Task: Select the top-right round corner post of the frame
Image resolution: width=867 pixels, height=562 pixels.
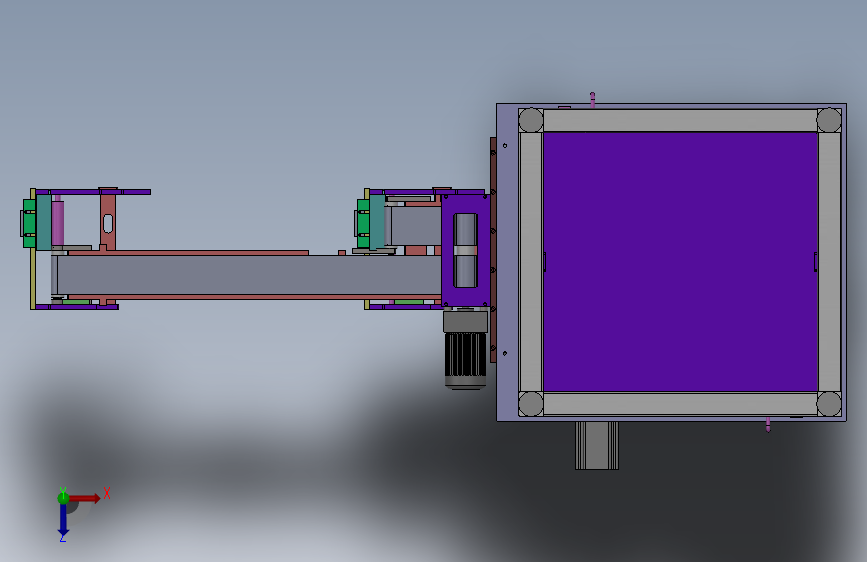Action: pos(829,120)
